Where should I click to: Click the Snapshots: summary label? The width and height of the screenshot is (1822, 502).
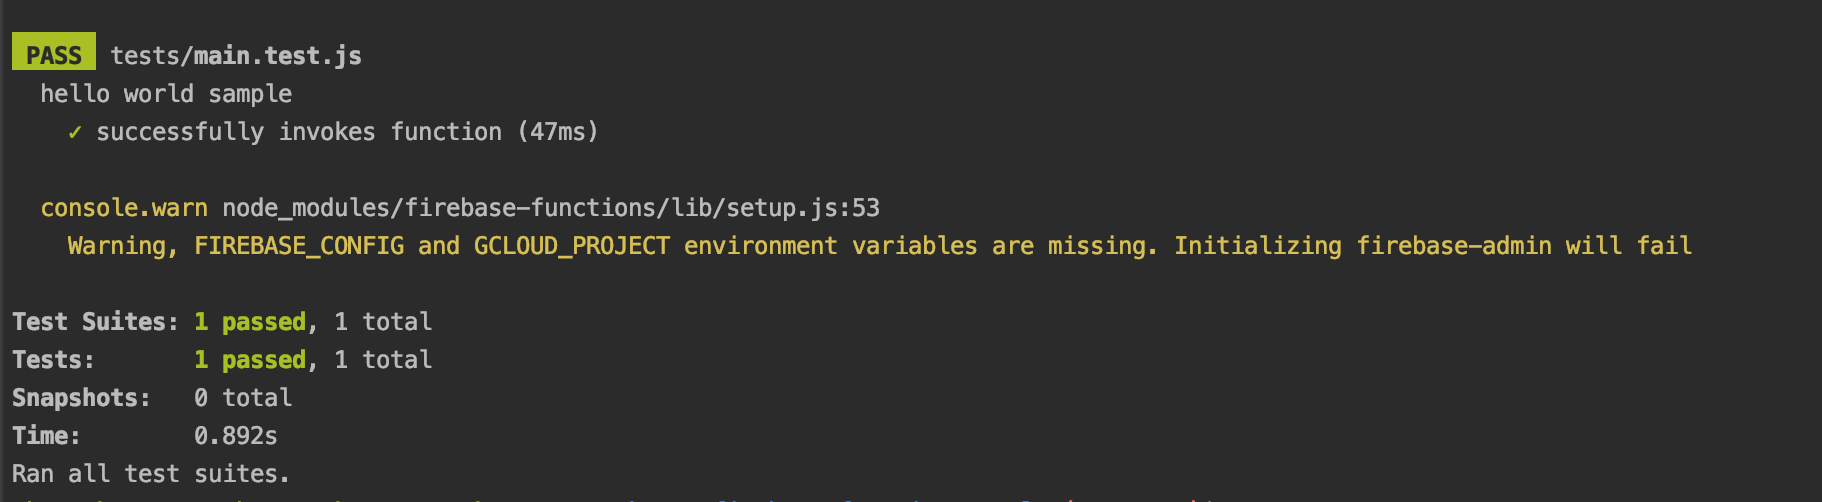tap(82, 398)
